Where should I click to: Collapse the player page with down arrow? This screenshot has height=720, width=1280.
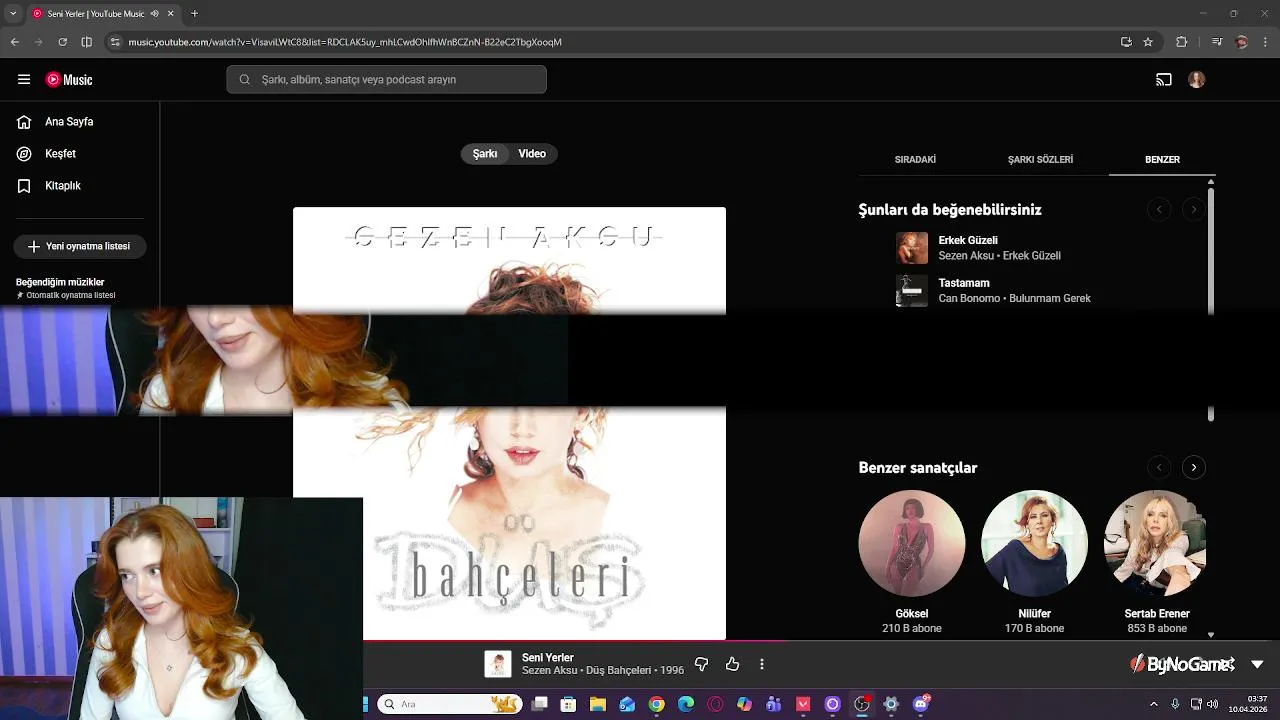[1257, 664]
